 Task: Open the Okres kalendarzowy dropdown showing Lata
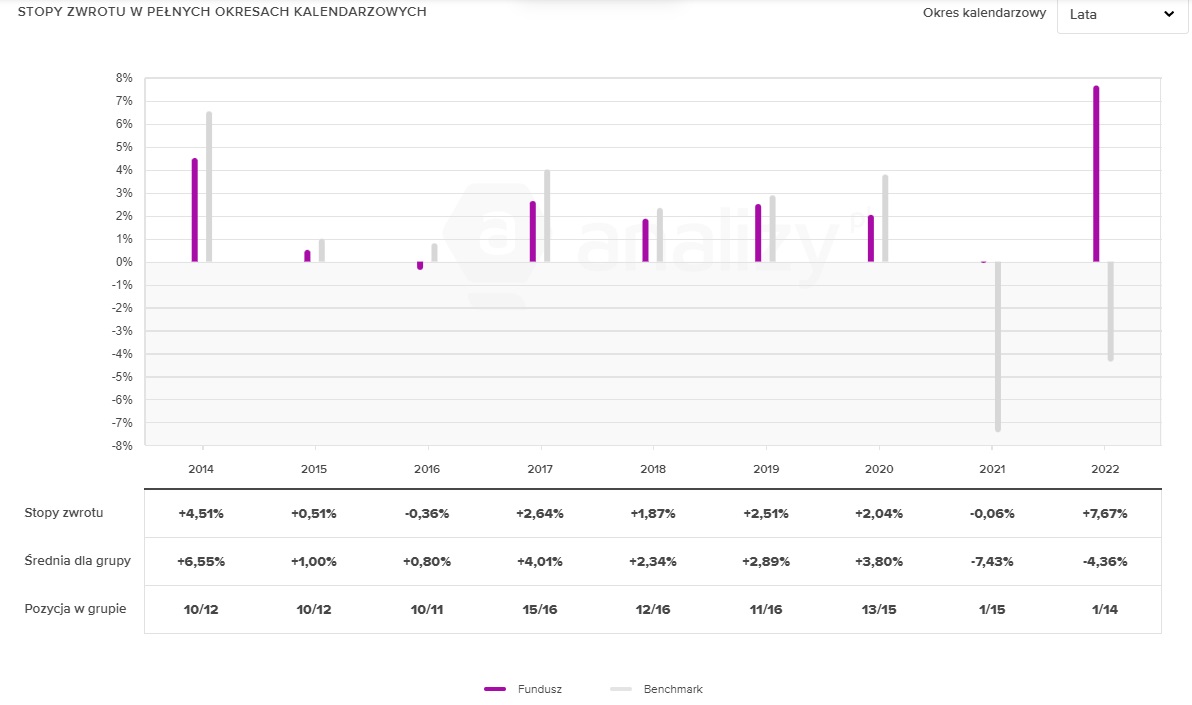tap(1122, 15)
